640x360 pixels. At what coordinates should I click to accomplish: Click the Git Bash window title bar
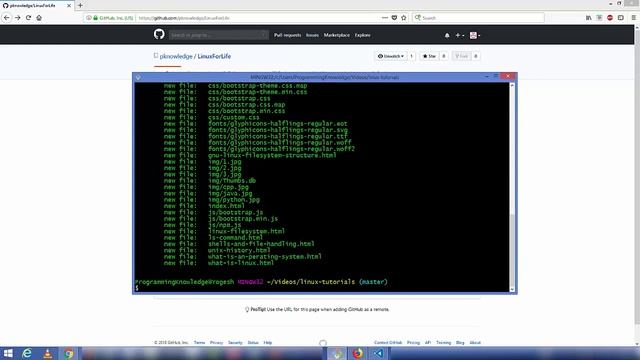point(324,77)
